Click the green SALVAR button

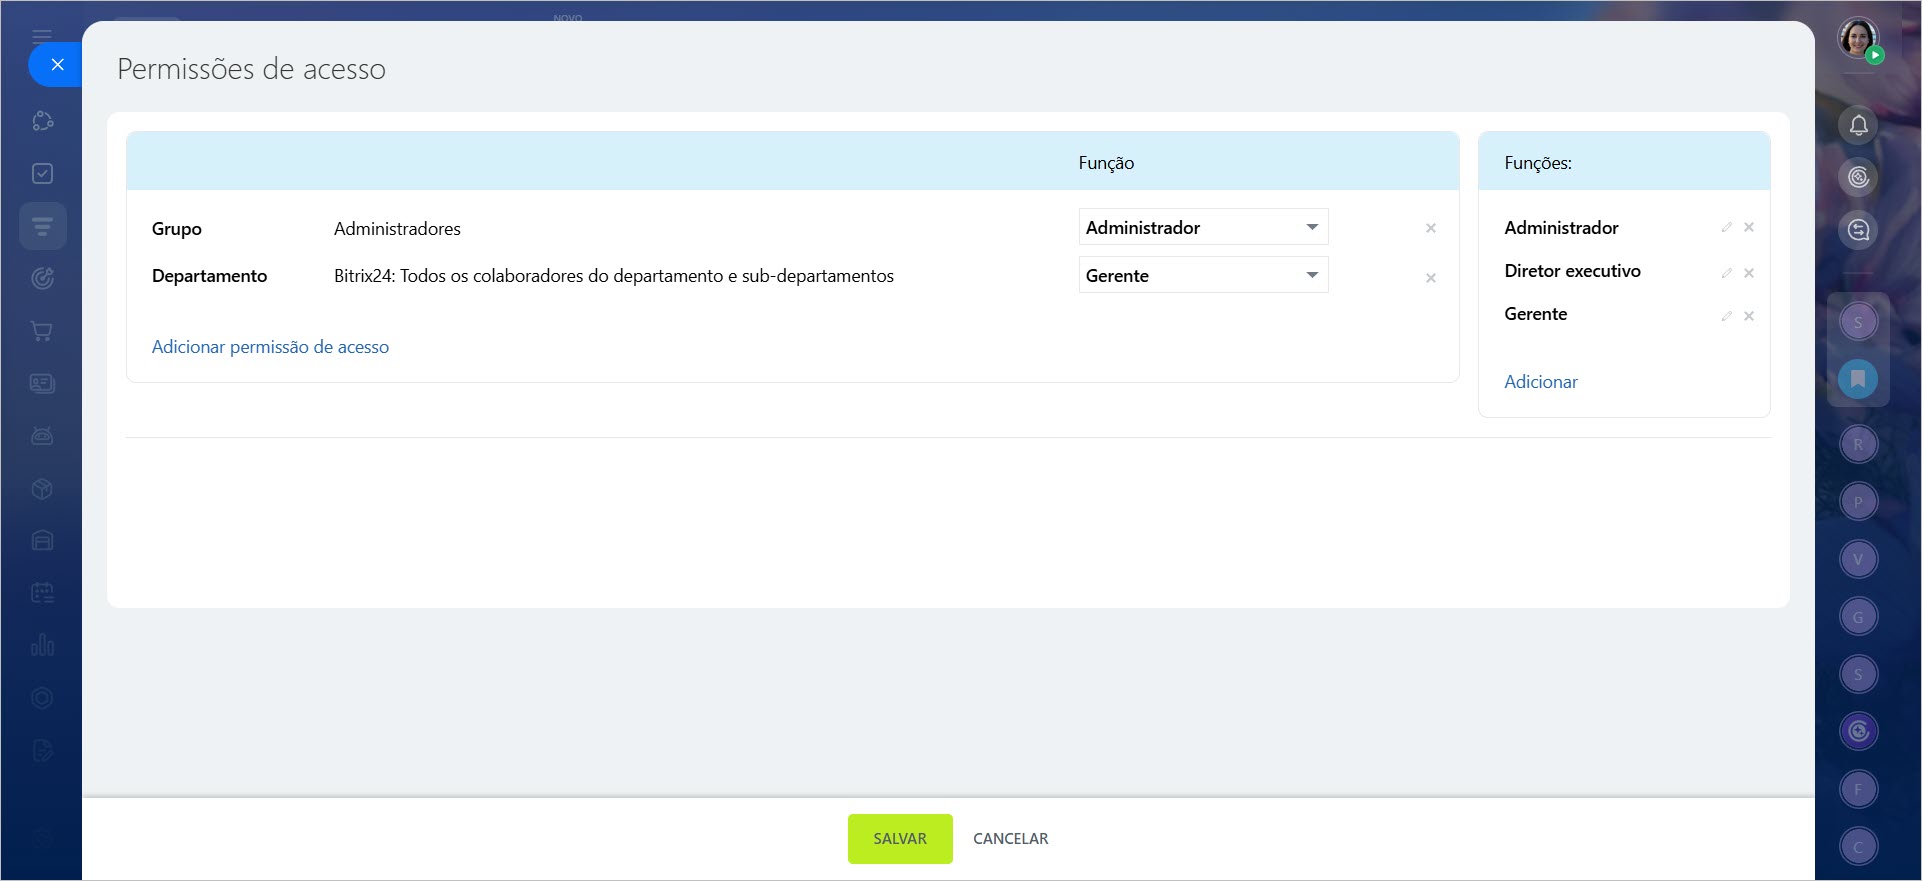pos(900,838)
